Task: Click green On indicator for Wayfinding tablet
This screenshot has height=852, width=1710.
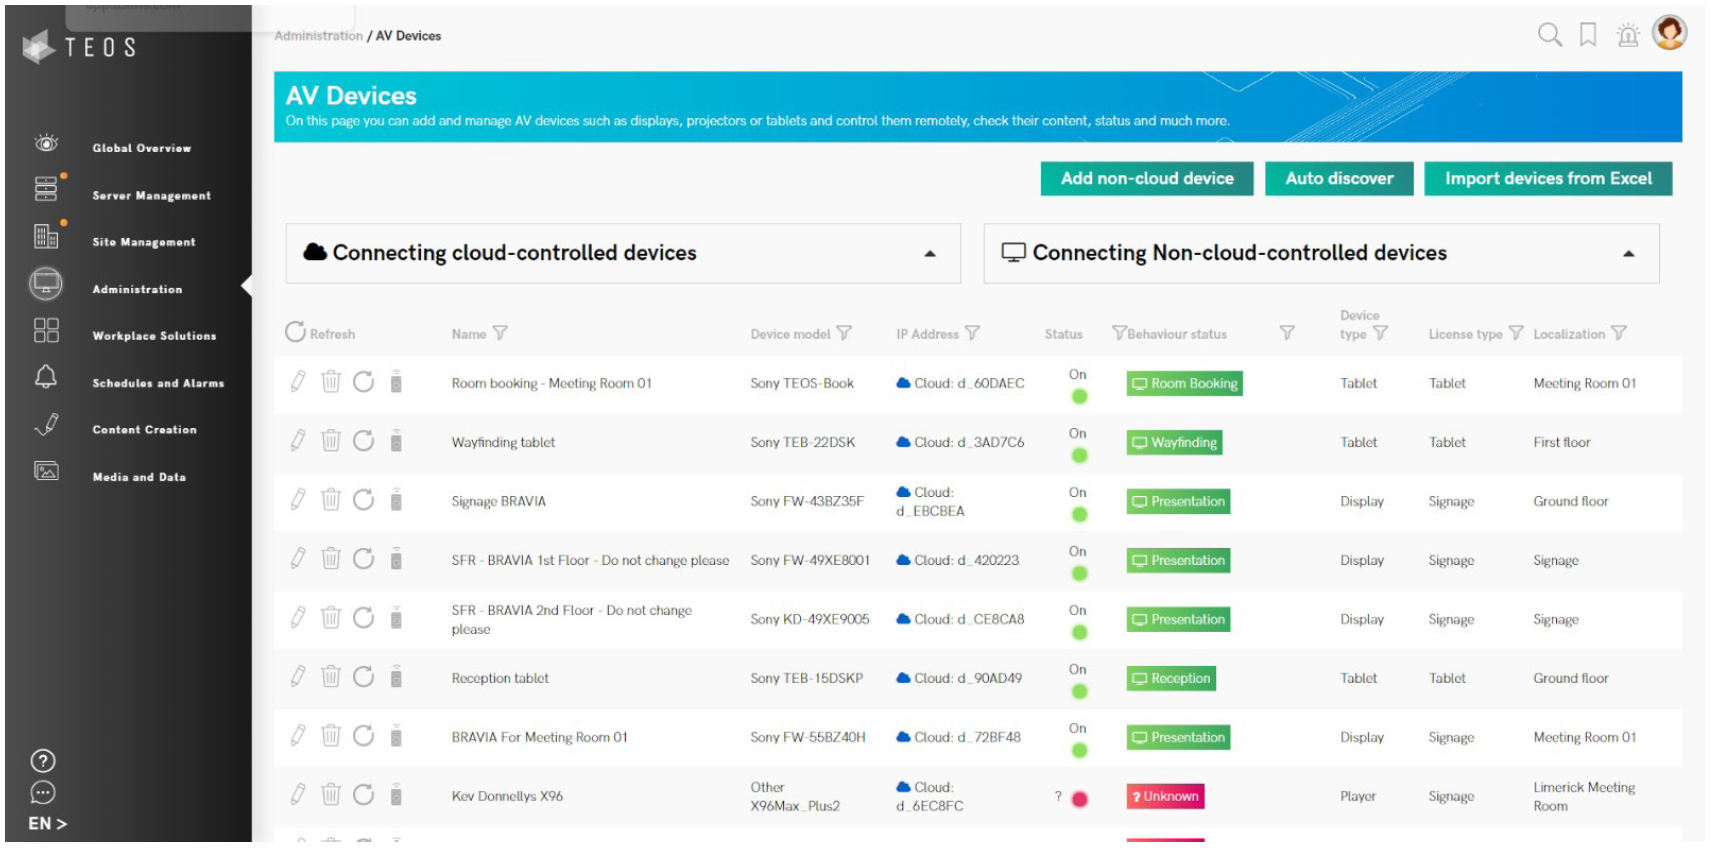Action: [1079, 456]
